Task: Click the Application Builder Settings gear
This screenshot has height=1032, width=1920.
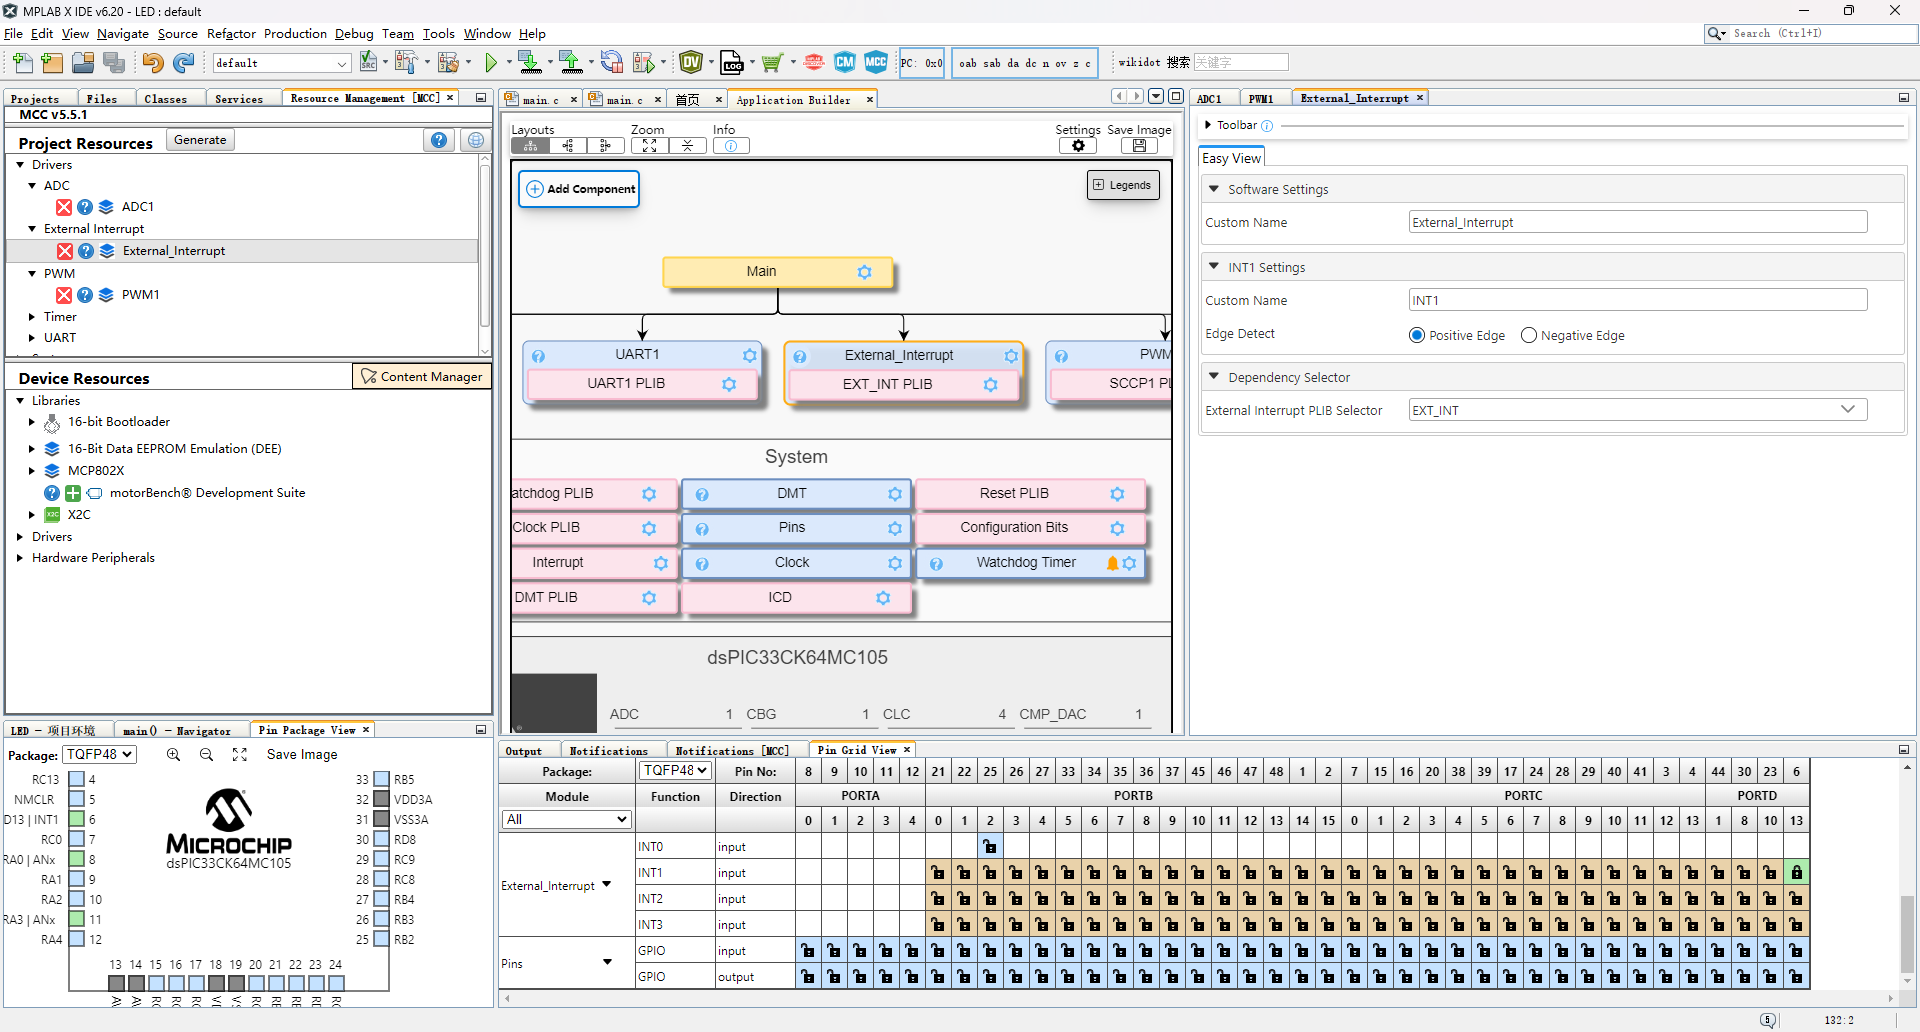Action: click(1078, 146)
